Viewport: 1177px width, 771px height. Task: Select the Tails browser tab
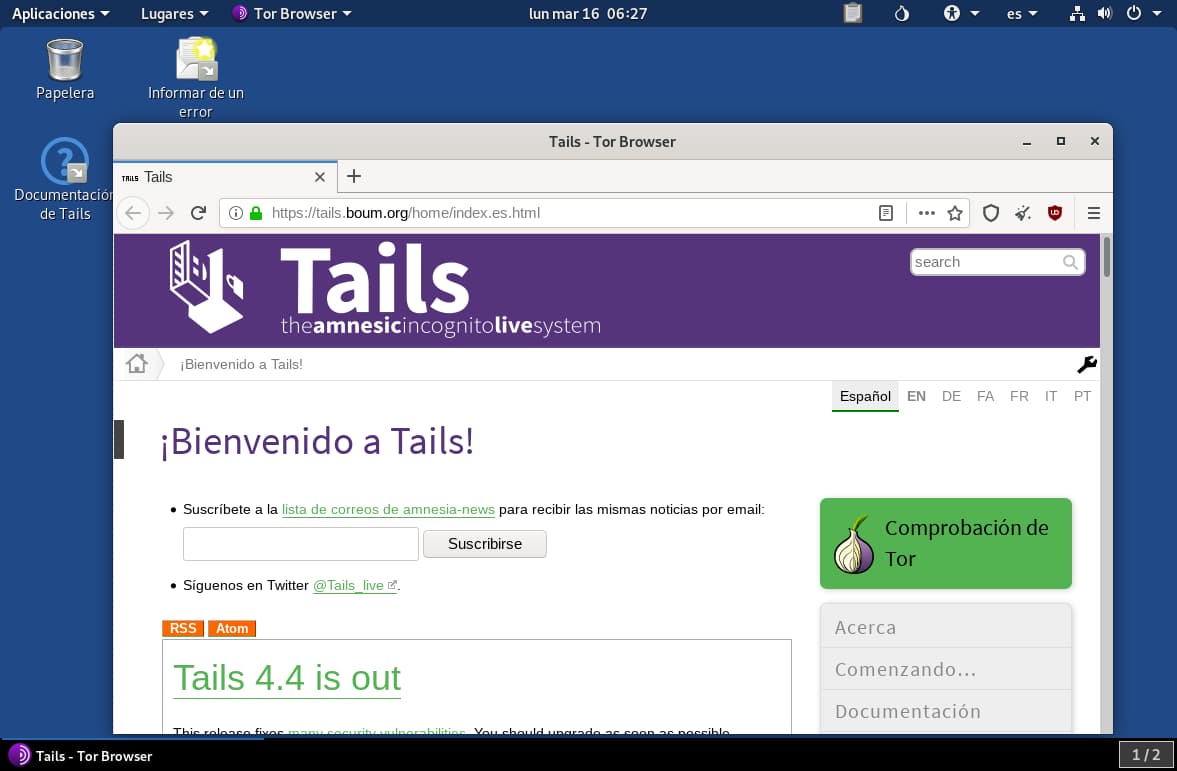[224, 177]
